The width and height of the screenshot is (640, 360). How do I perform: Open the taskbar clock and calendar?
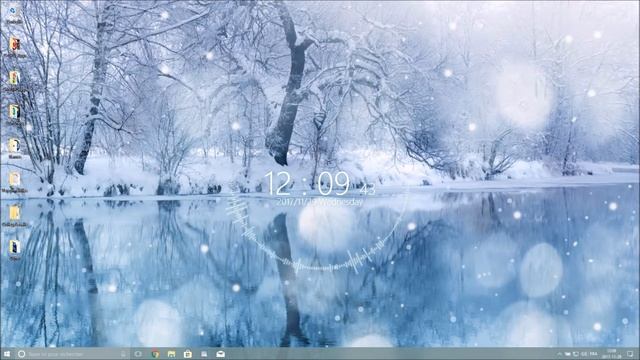(x=611, y=353)
